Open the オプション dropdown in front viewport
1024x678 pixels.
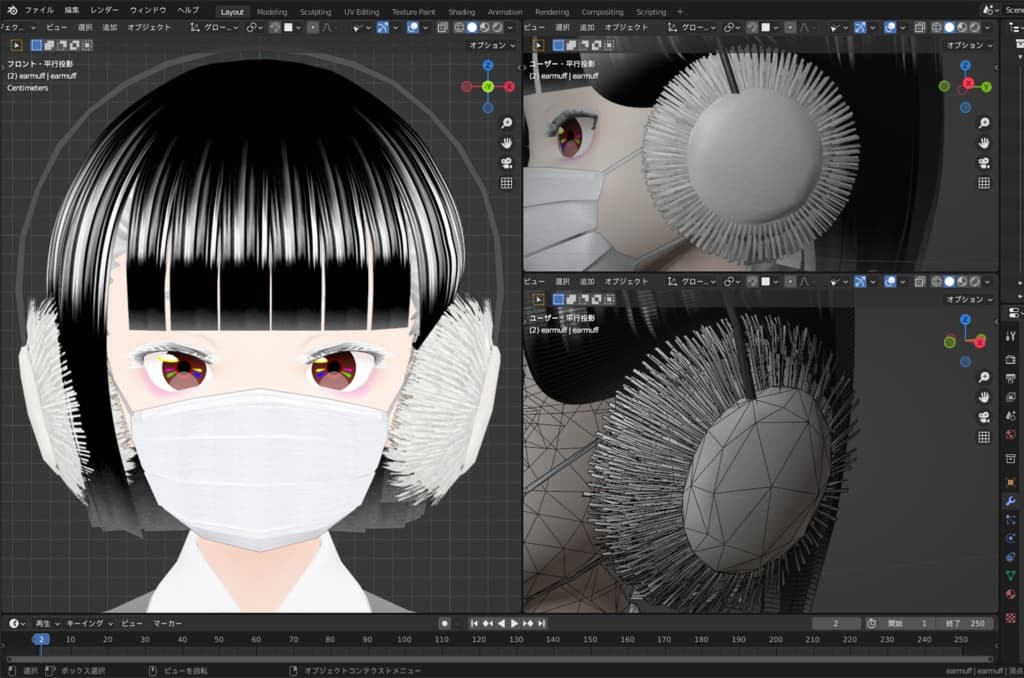(x=492, y=45)
